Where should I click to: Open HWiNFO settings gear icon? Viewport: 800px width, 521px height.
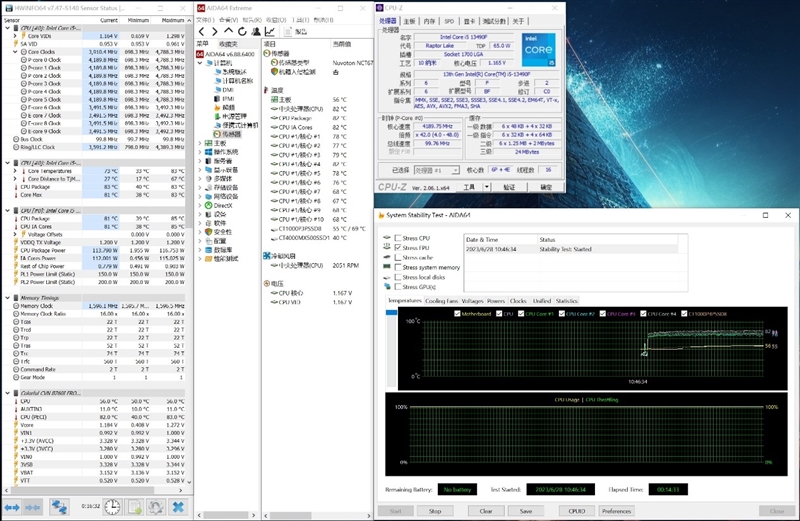pos(156,507)
